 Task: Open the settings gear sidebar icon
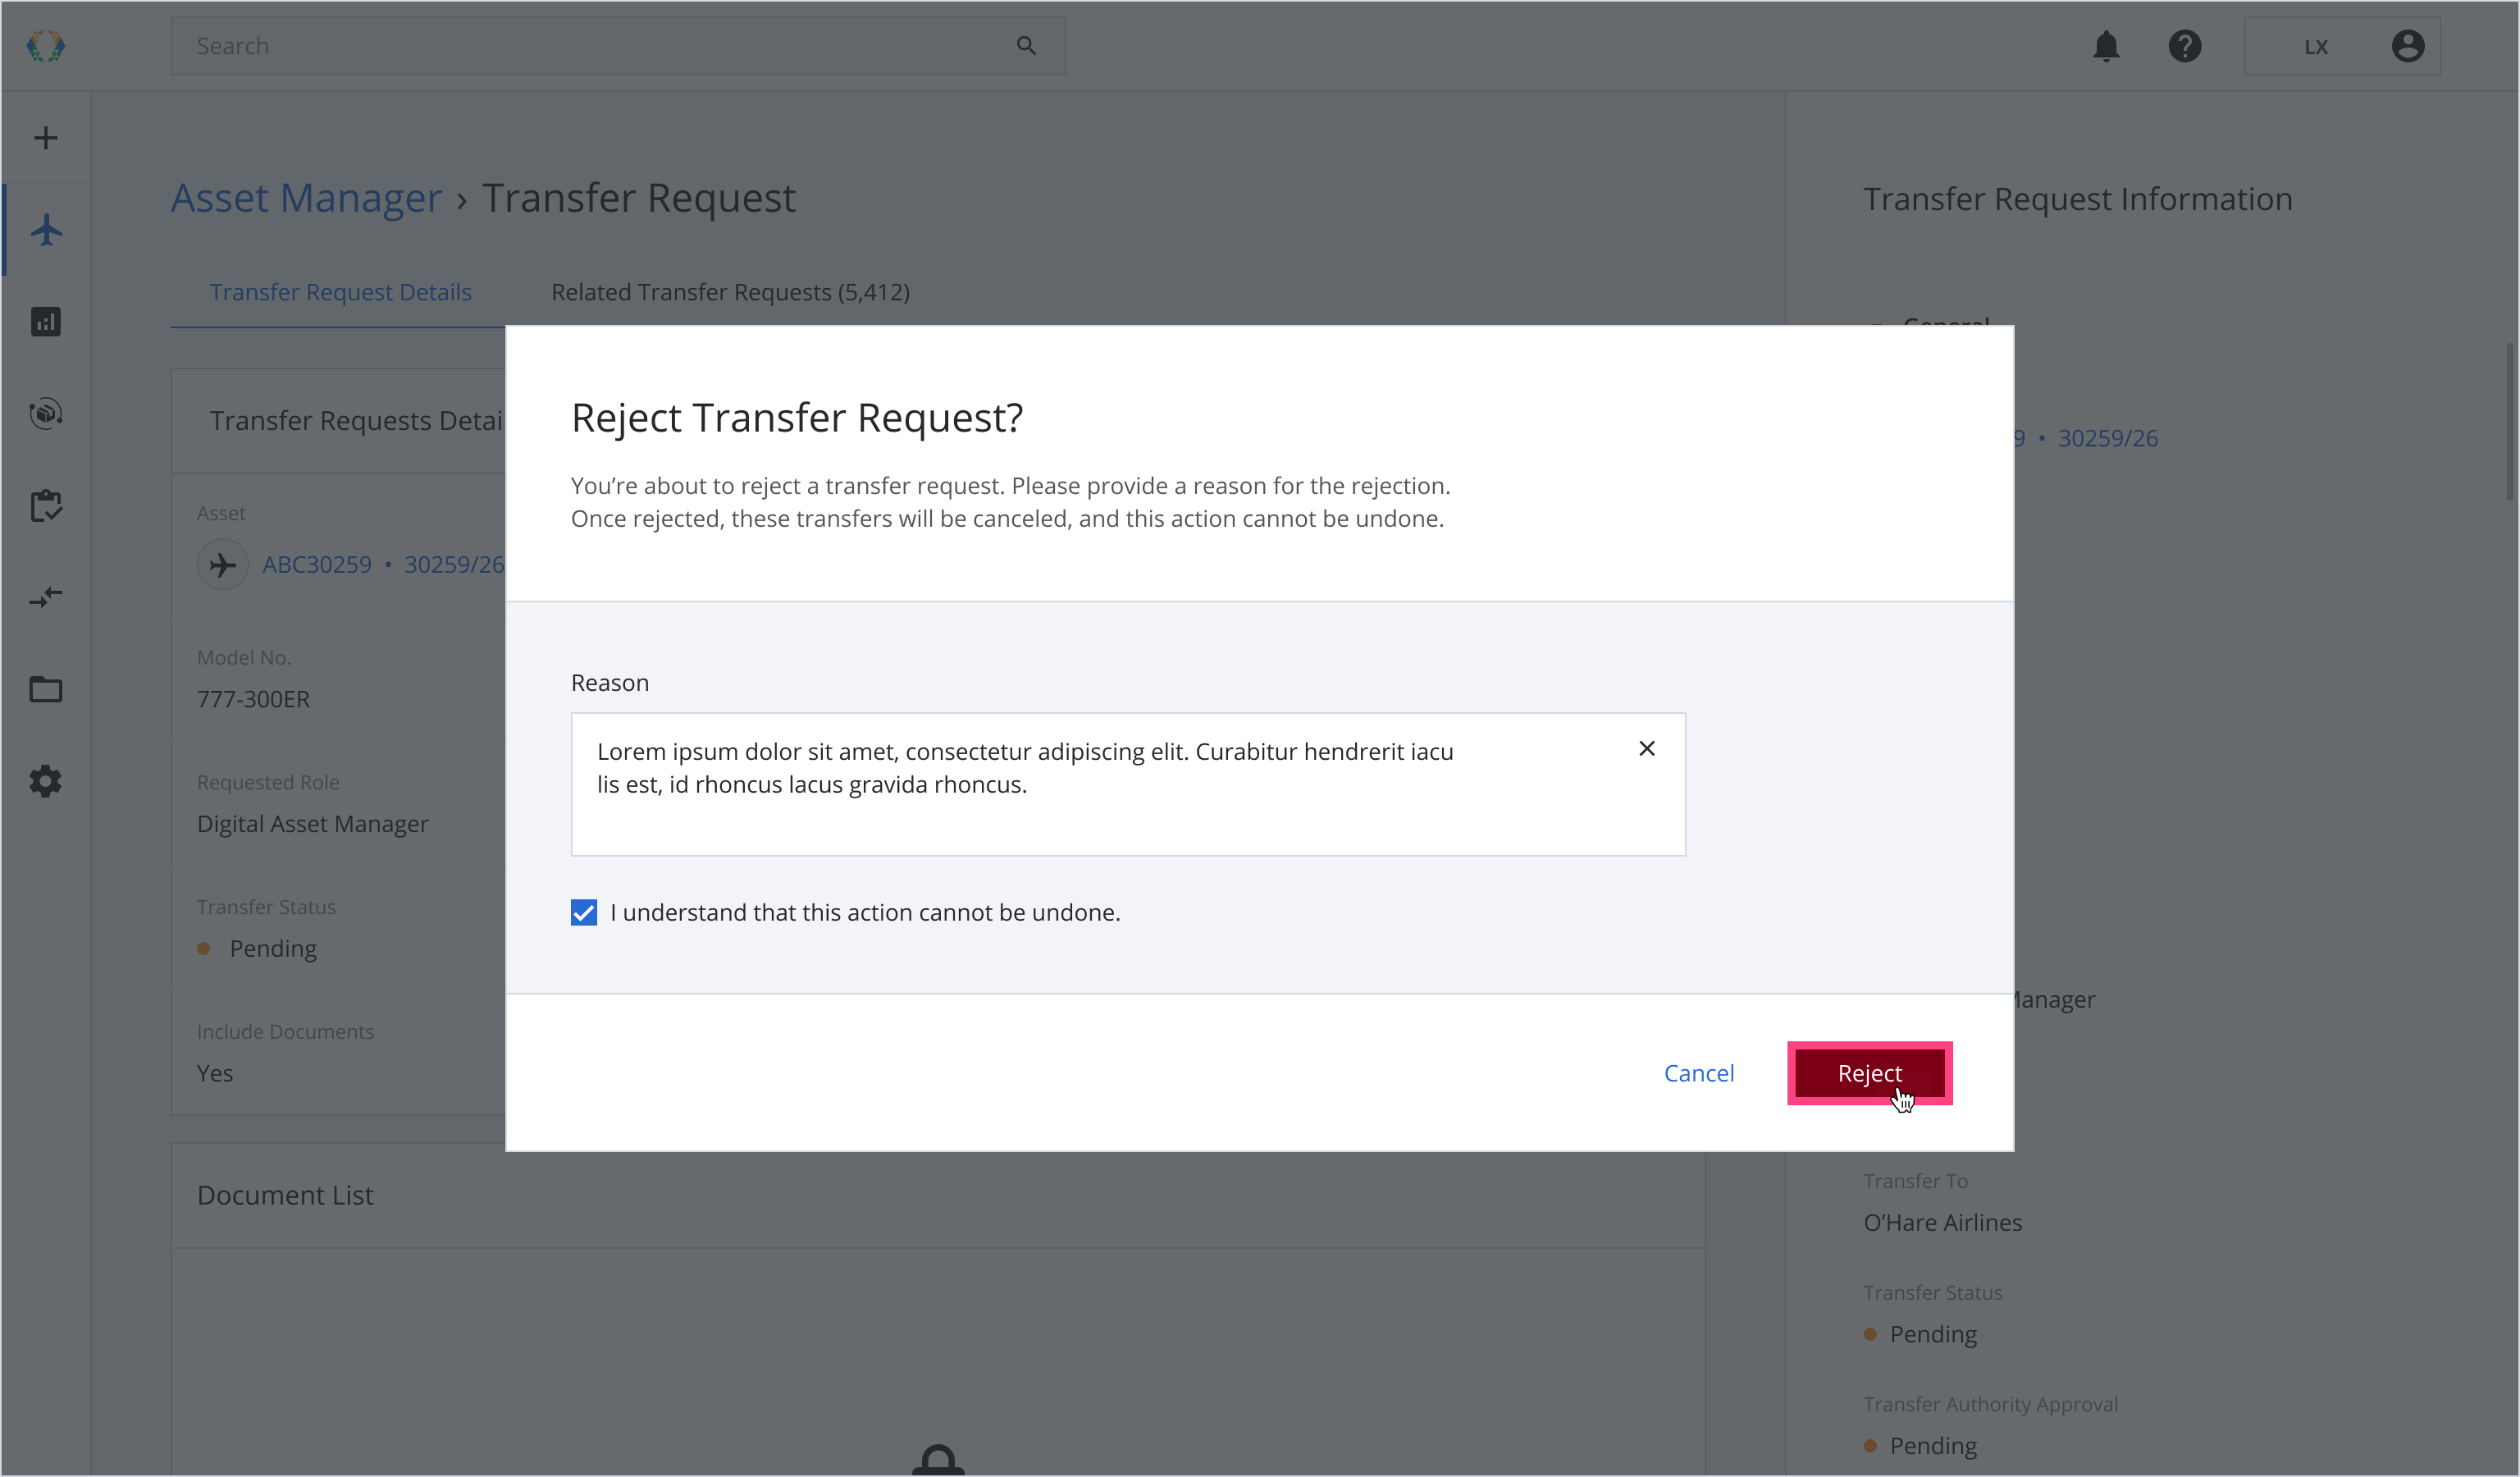tap(46, 782)
